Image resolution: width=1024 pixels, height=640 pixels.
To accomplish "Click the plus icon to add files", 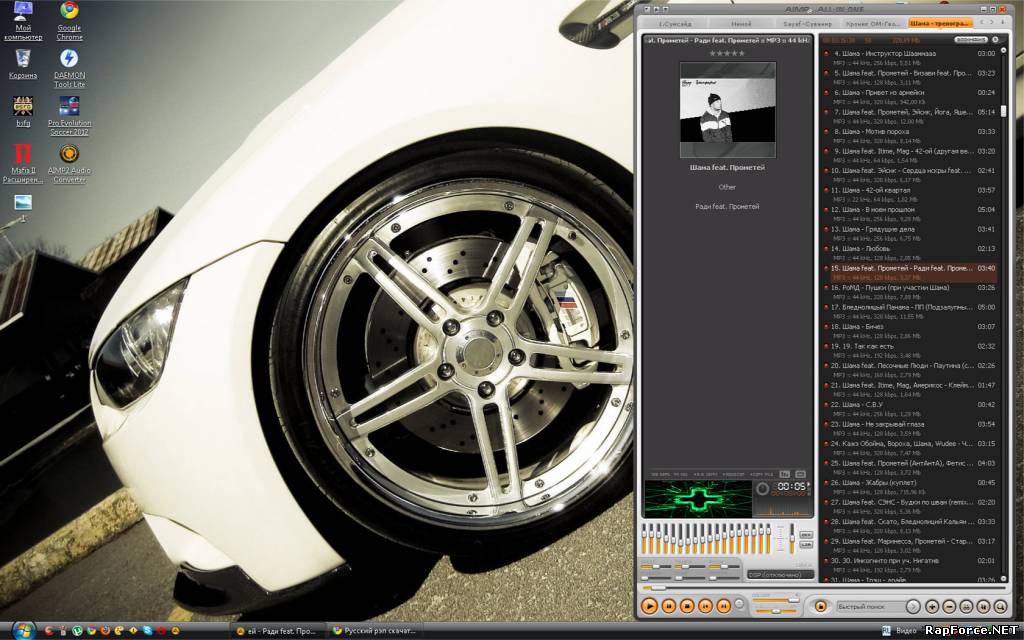I will pos(932,607).
